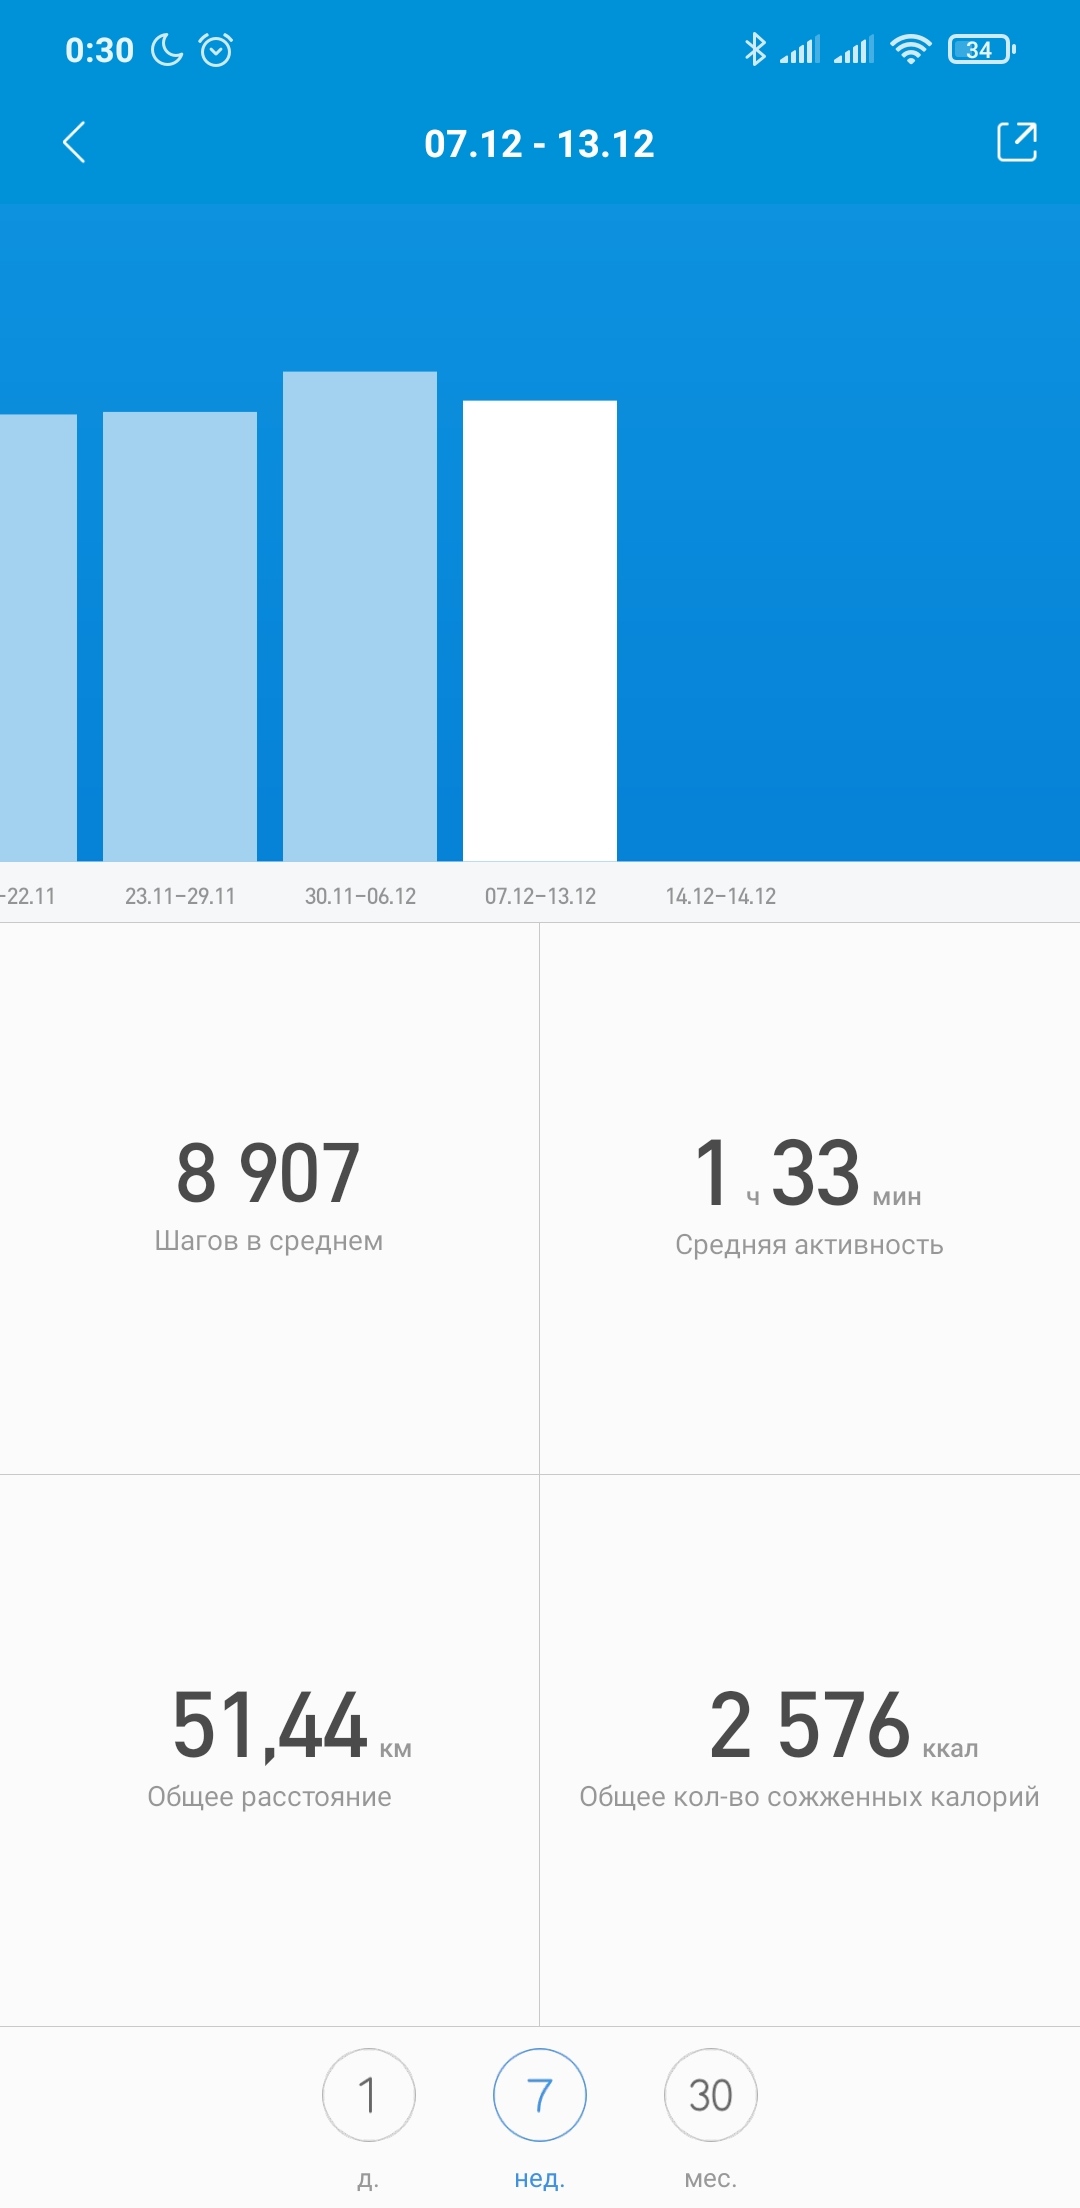This screenshot has height=2208, width=1080.
Task: Tap the 07.12–13.12 axis label
Action: 540,896
